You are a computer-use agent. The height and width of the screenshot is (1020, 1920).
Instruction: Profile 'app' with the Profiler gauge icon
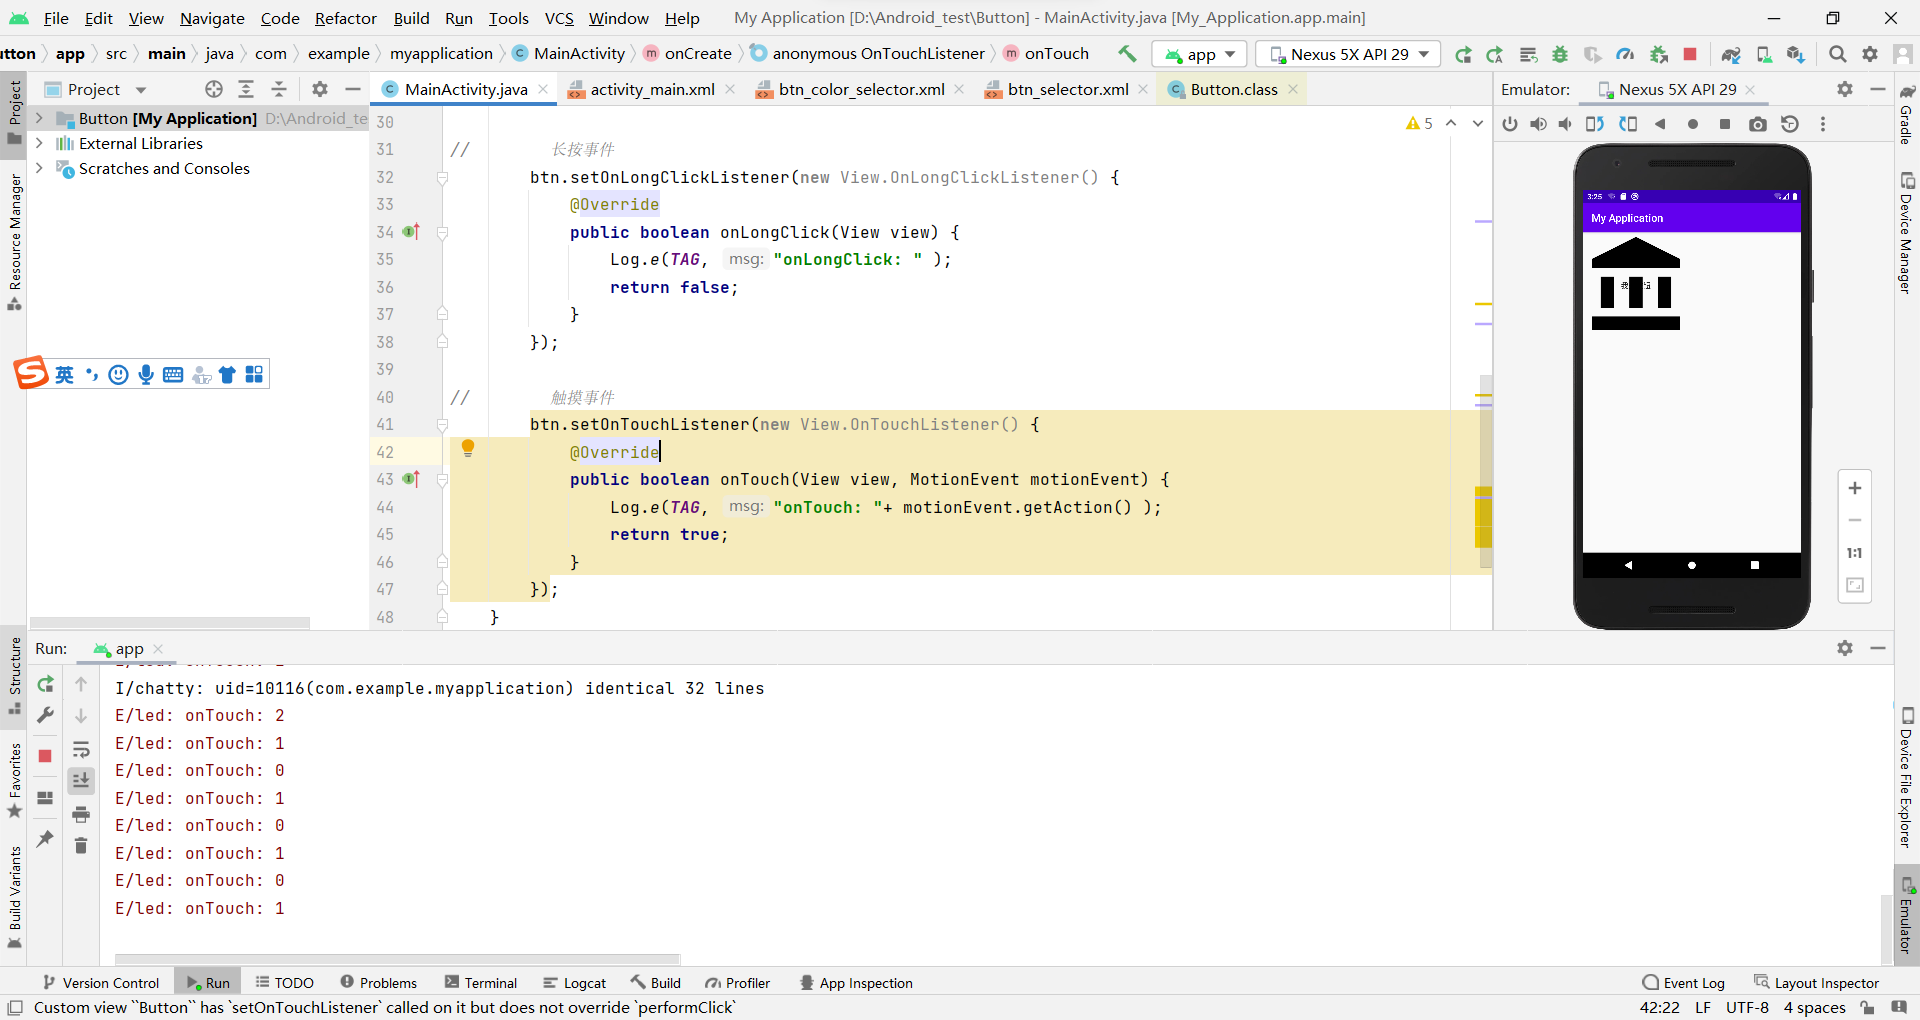point(1625,54)
